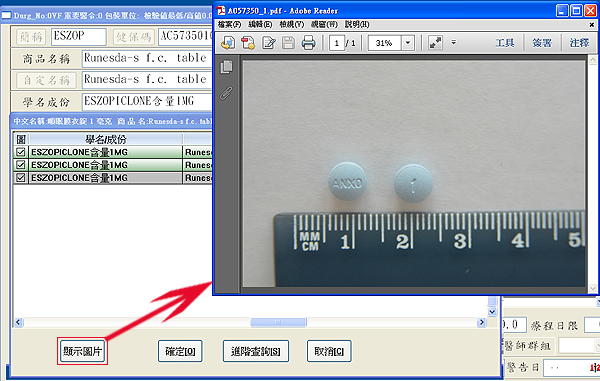The image size is (600, 381).
Task: Click the page number input field
Action: 337,43
